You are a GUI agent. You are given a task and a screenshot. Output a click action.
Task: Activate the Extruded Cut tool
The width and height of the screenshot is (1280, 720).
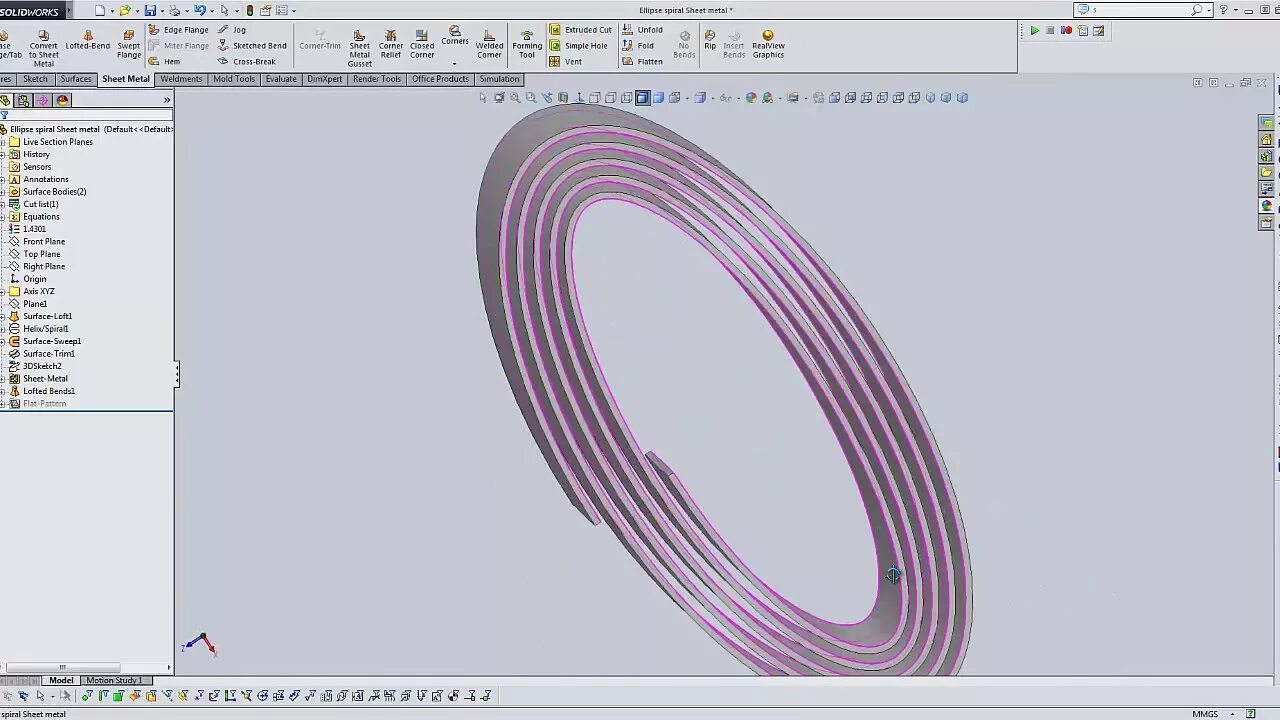click(x=587, y=29)
